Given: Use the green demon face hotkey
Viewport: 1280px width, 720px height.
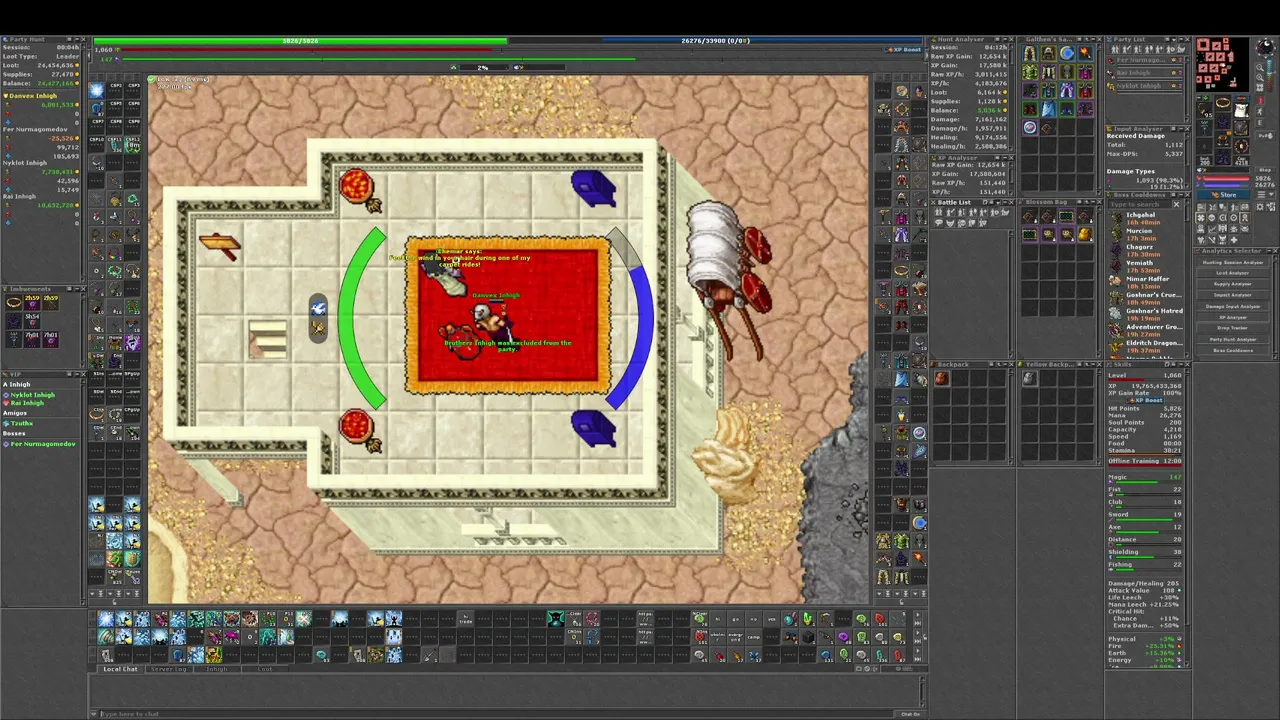Looking at the screenshot, I should (x=555, y=619).
